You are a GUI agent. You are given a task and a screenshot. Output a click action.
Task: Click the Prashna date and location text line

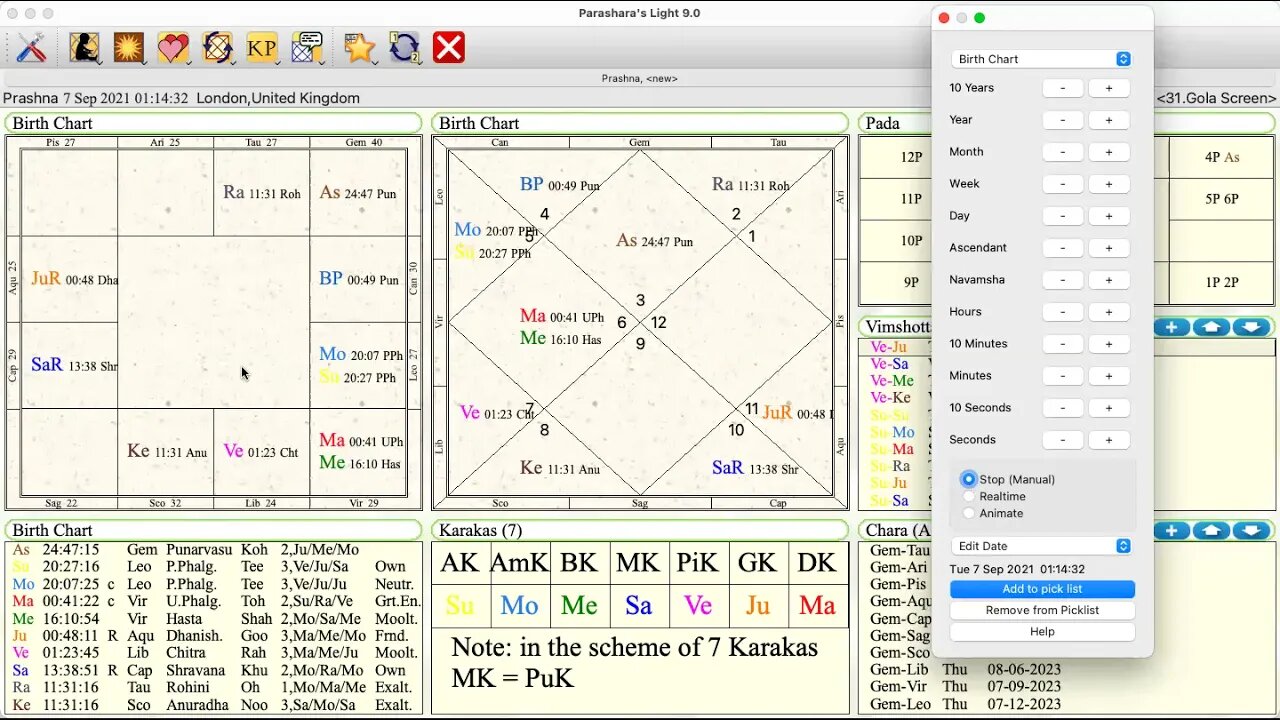pos(181,98)
